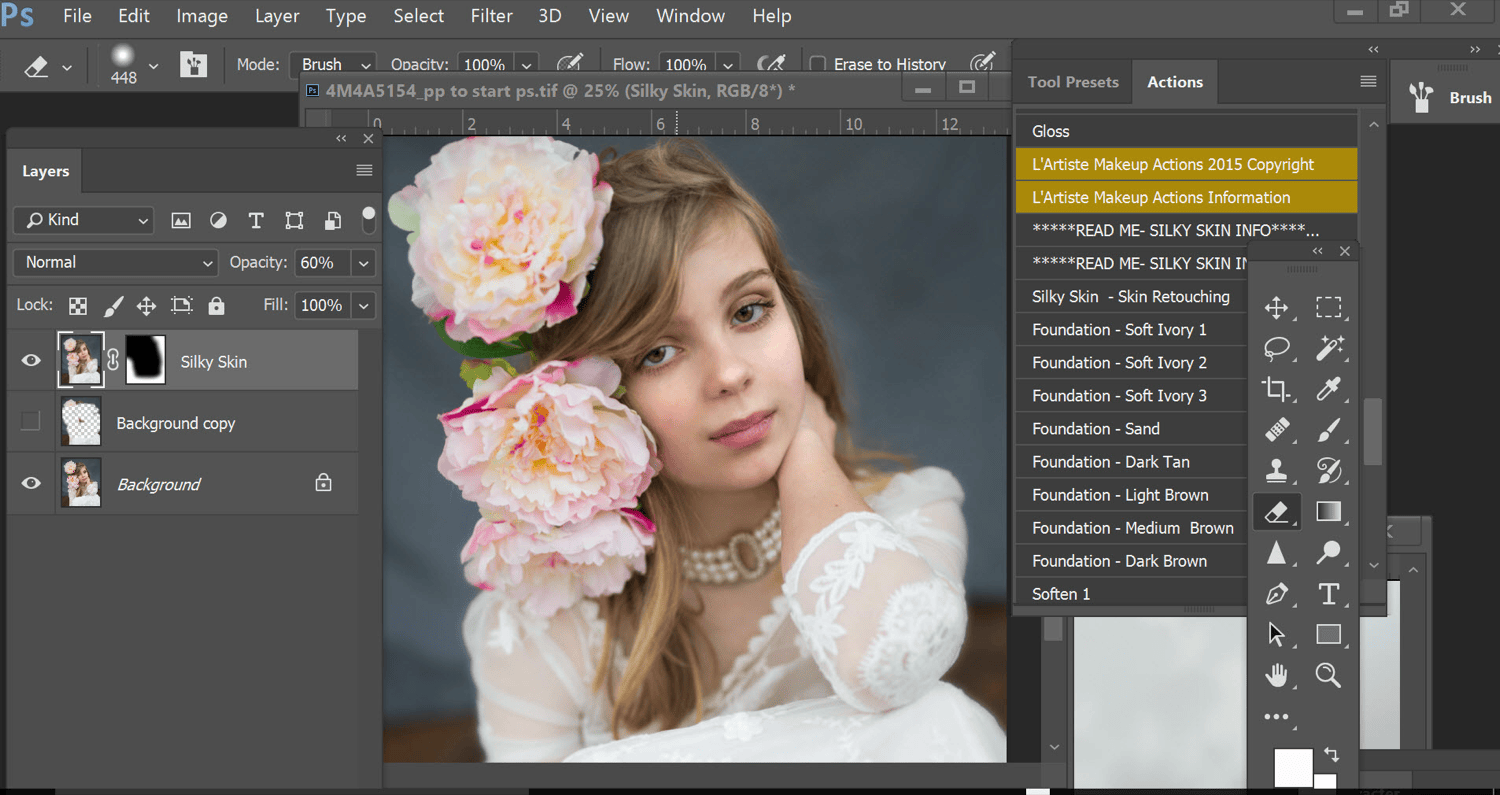Select the Path Selection arrow tool

point(1276,635)
